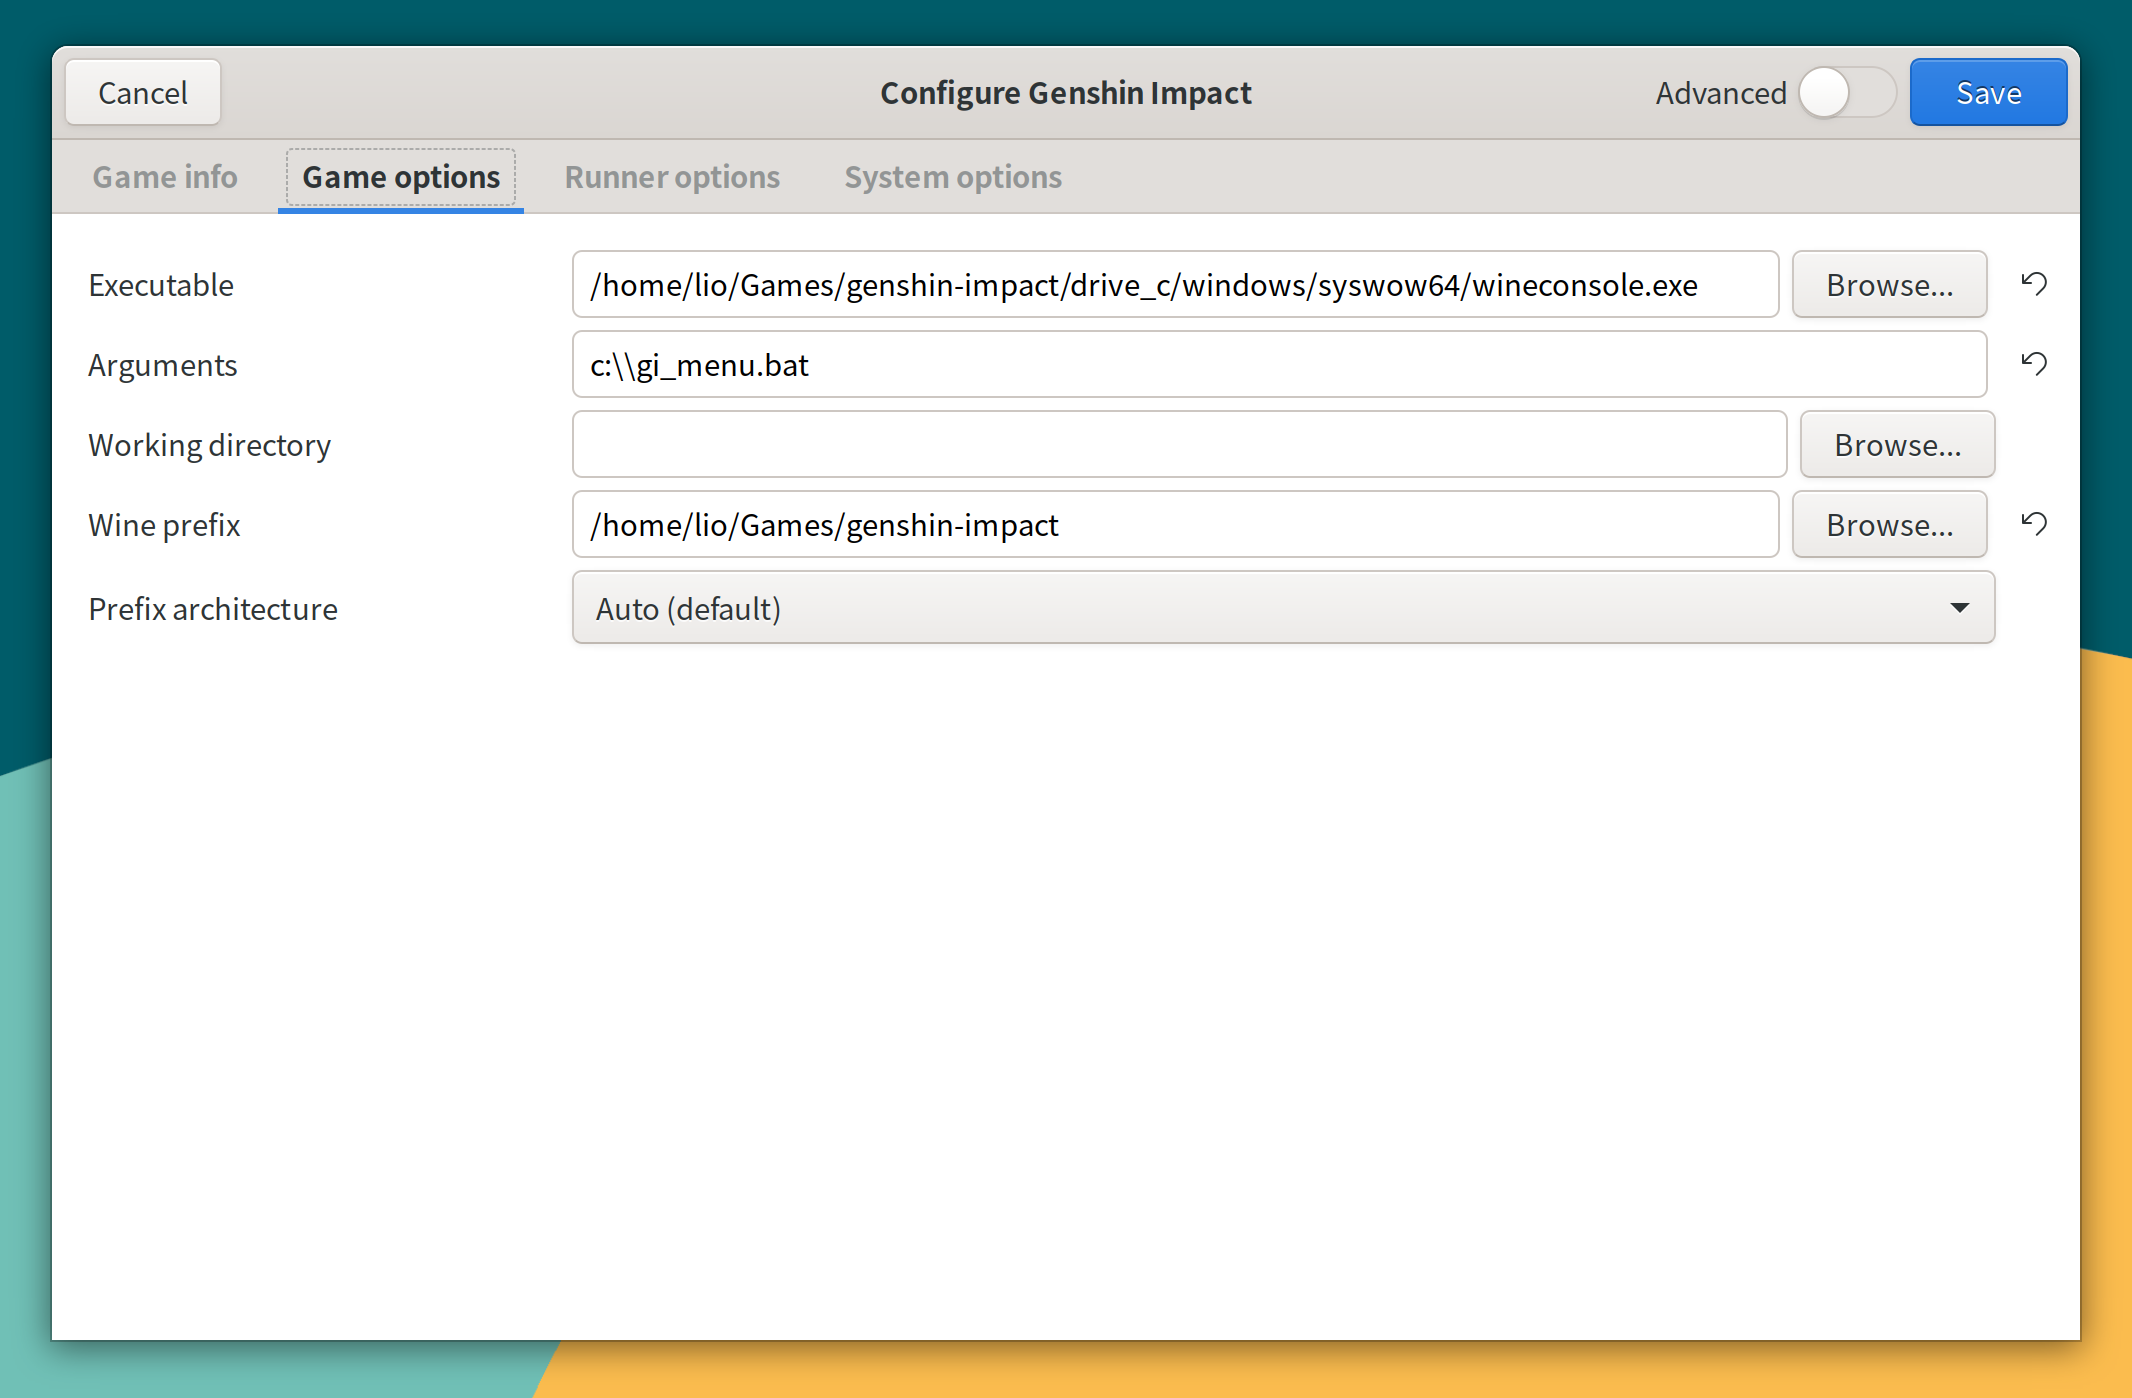Browse for the Wine prefix folder
This screenshot has height=1398, width=2132.
[1889, 525]
